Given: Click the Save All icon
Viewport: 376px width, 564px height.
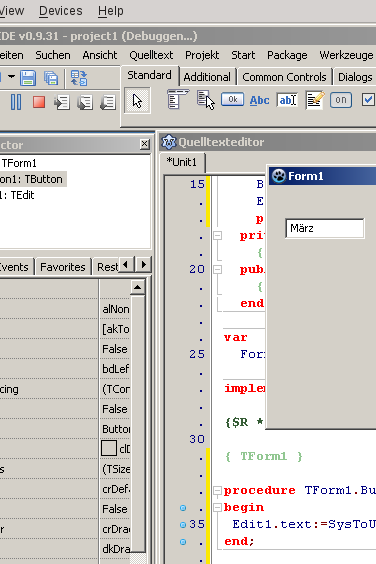Looking at the screenshot, I should pos(51,78).
